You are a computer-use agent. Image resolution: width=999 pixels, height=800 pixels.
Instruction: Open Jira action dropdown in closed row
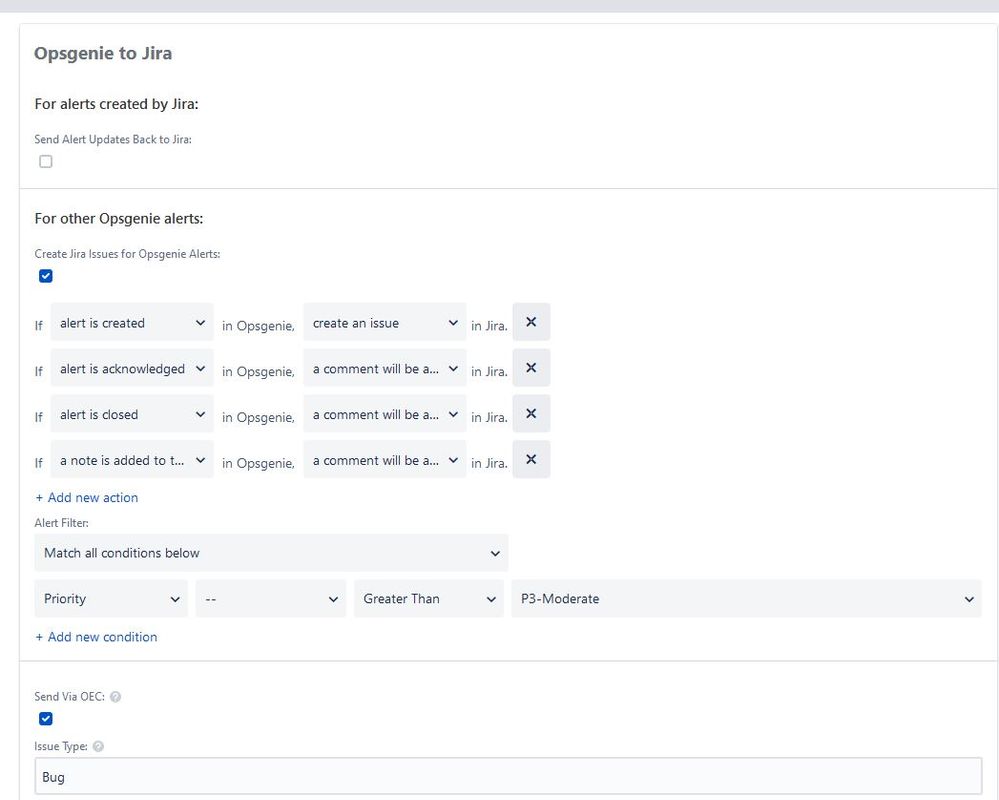(385, 415)
